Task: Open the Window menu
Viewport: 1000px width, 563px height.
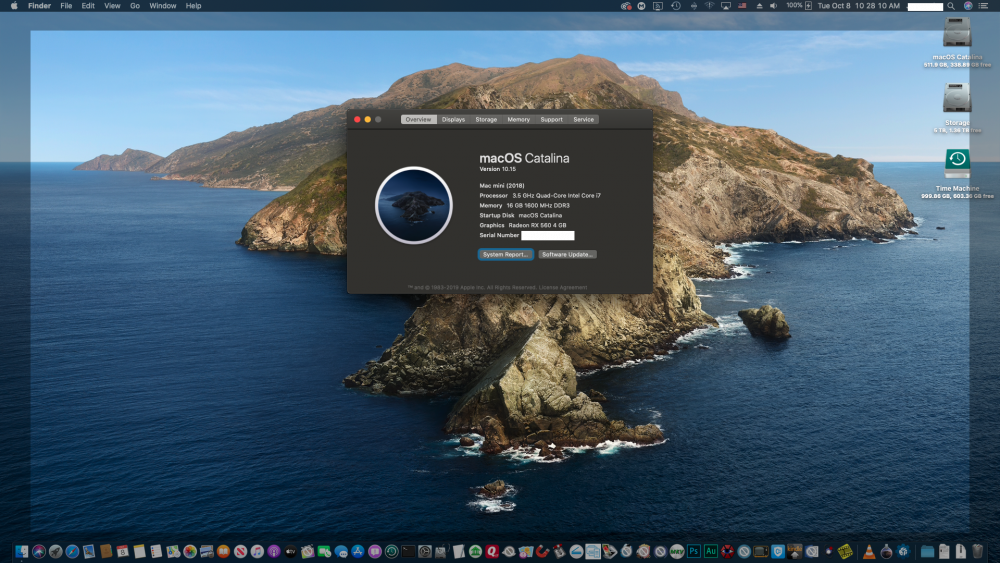Action: click(x=163, y=6)
